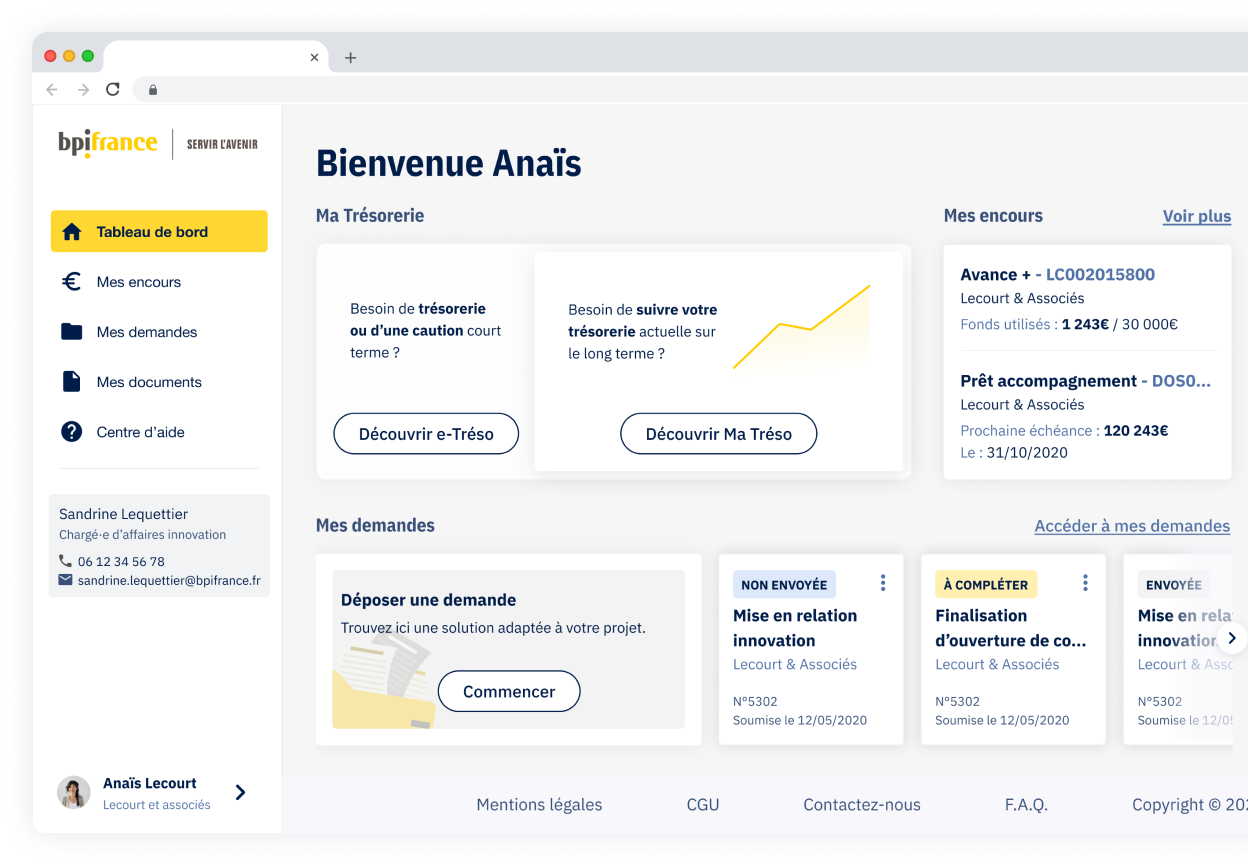This screenshot has height=866, width=1248.
Task: Click Anaïs Lecourt profile avatar
Action: (x=73, y=792)
